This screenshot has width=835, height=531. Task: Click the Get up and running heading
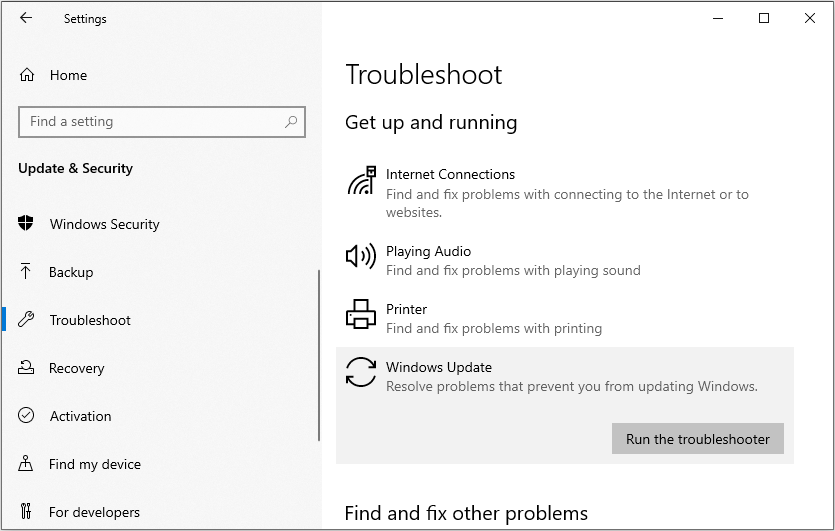(x=431, y=122)
